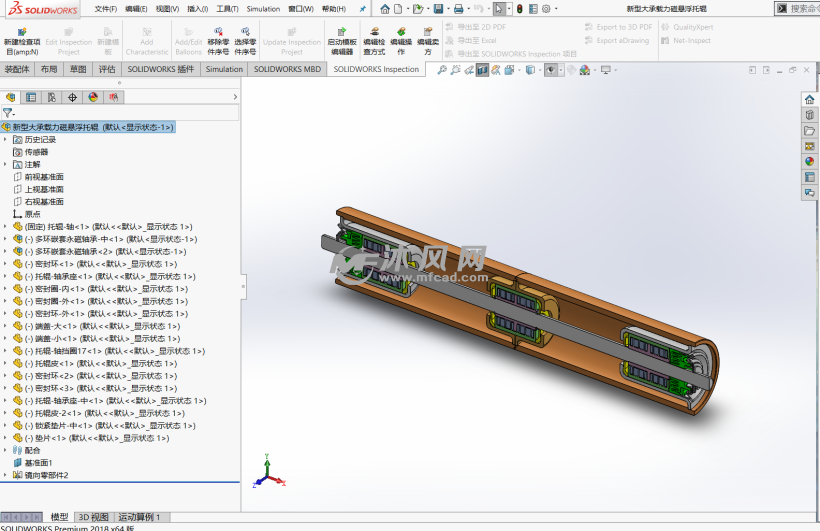Open the DisplayManager color ball tab

[x=93, y=97]
